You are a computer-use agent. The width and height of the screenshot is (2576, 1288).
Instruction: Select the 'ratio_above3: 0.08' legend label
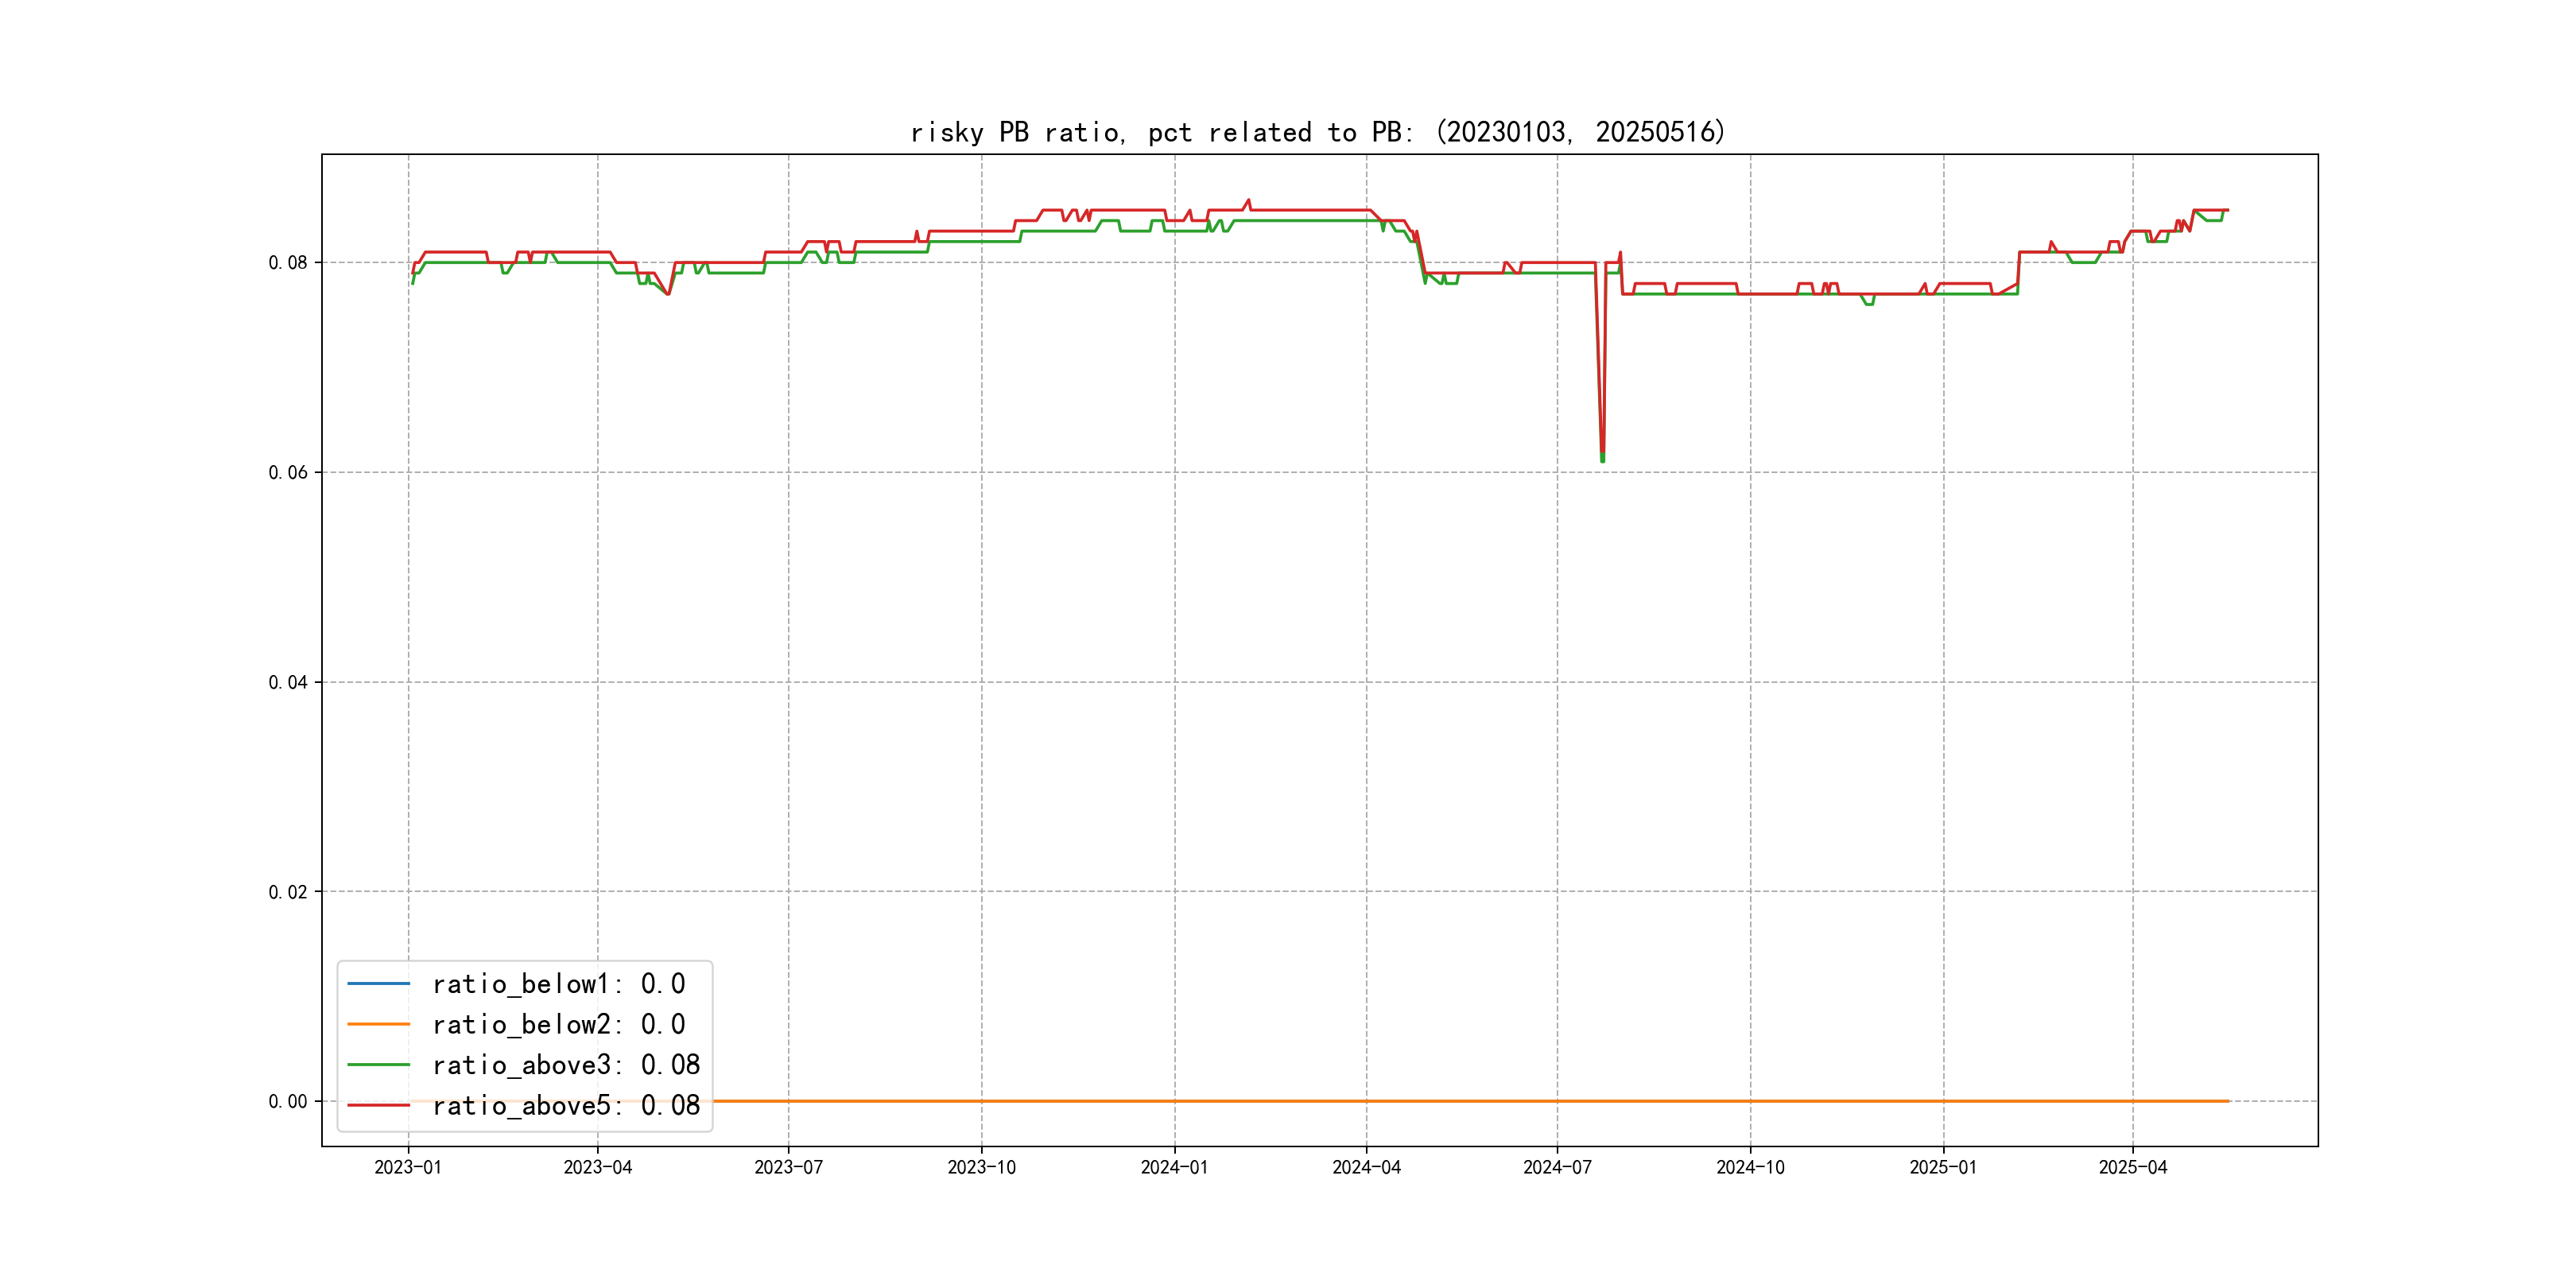[565, 1065]
